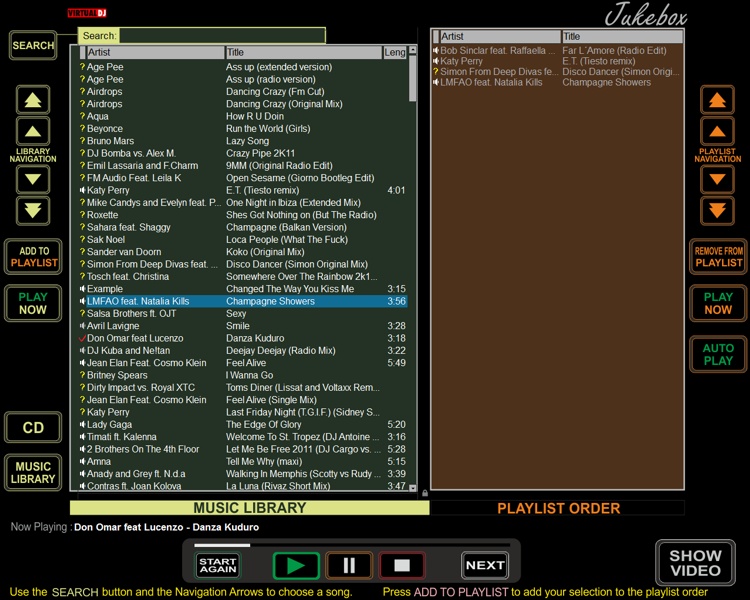
Task: Click playlist Play Now button
Action: point(718,303)
